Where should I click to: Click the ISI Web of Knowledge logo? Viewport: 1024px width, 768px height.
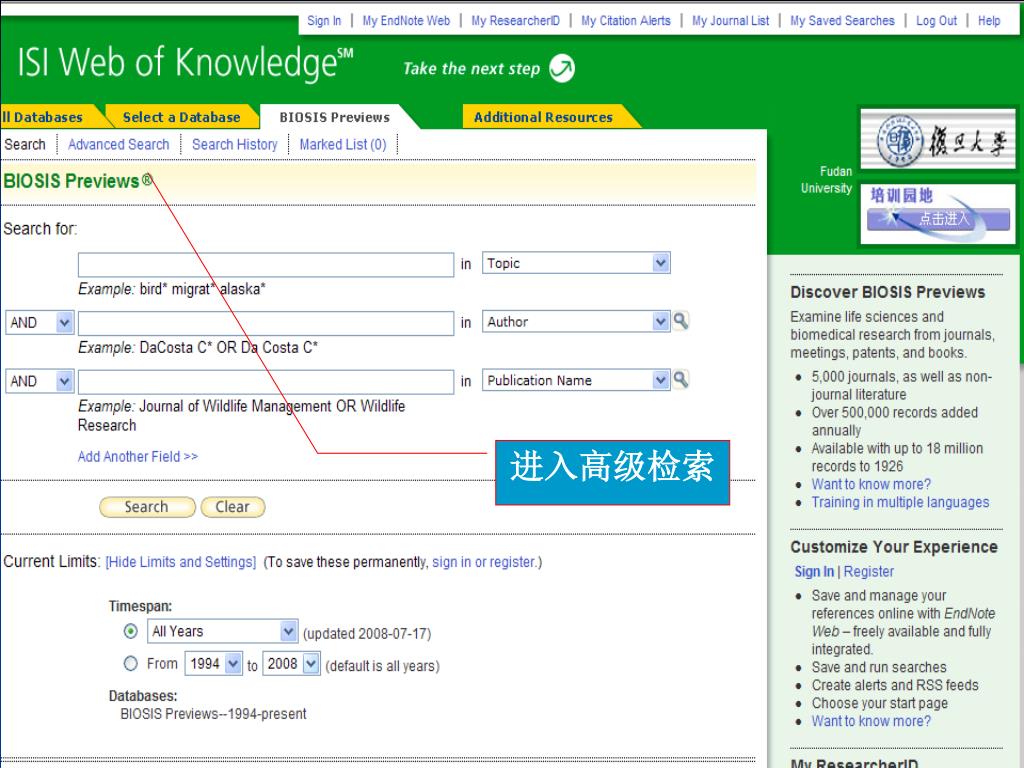pyautogui.click(x=185, y=63)
